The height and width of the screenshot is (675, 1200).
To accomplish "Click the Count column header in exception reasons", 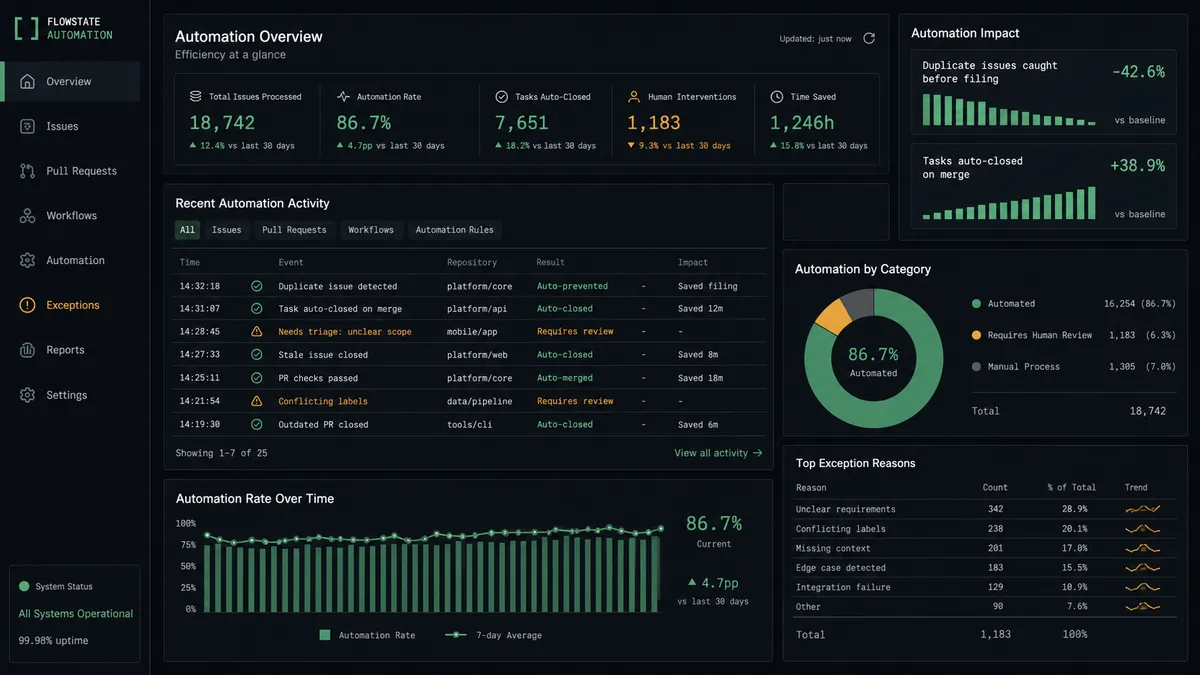I will (995, 488).
